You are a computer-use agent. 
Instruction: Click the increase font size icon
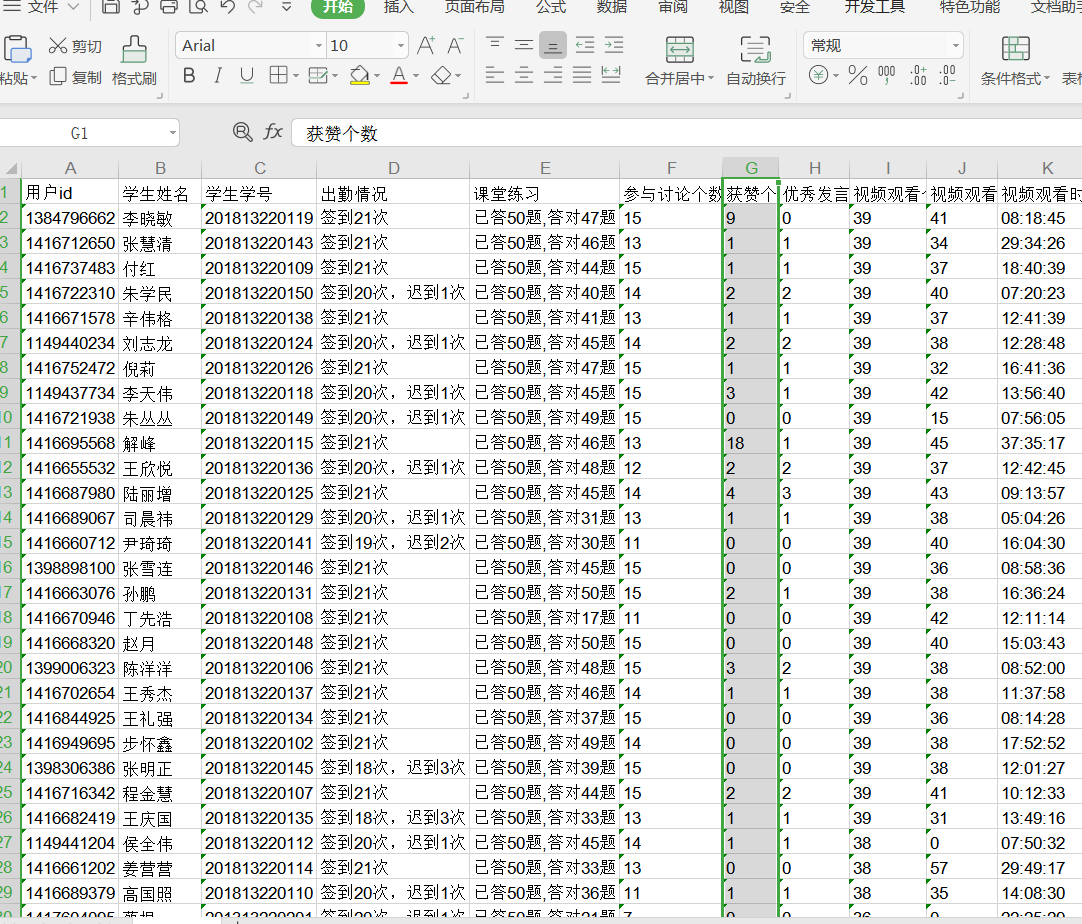[x=426, y=46]
